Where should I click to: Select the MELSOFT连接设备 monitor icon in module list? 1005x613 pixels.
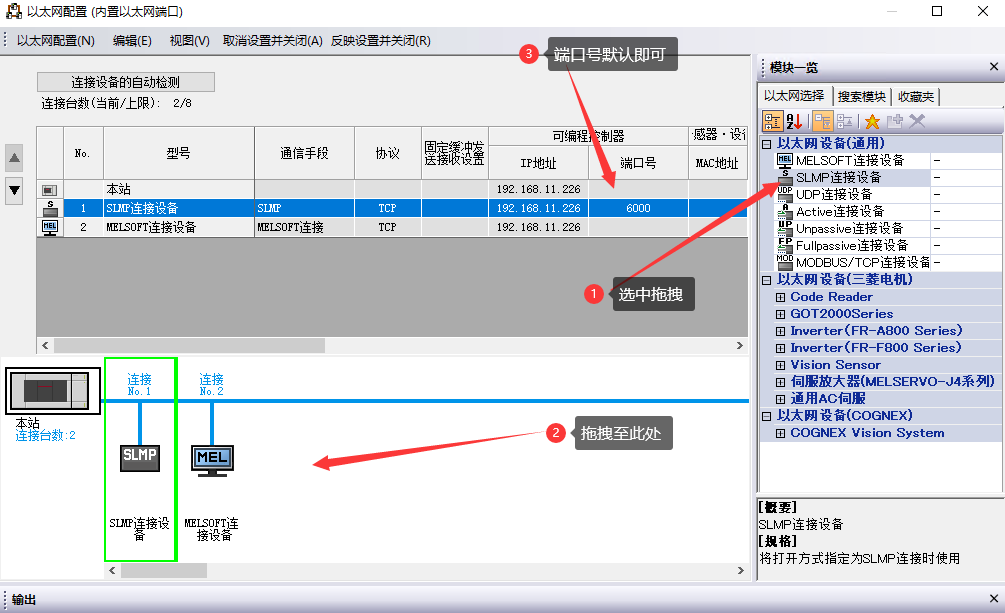tap(785, 160)
